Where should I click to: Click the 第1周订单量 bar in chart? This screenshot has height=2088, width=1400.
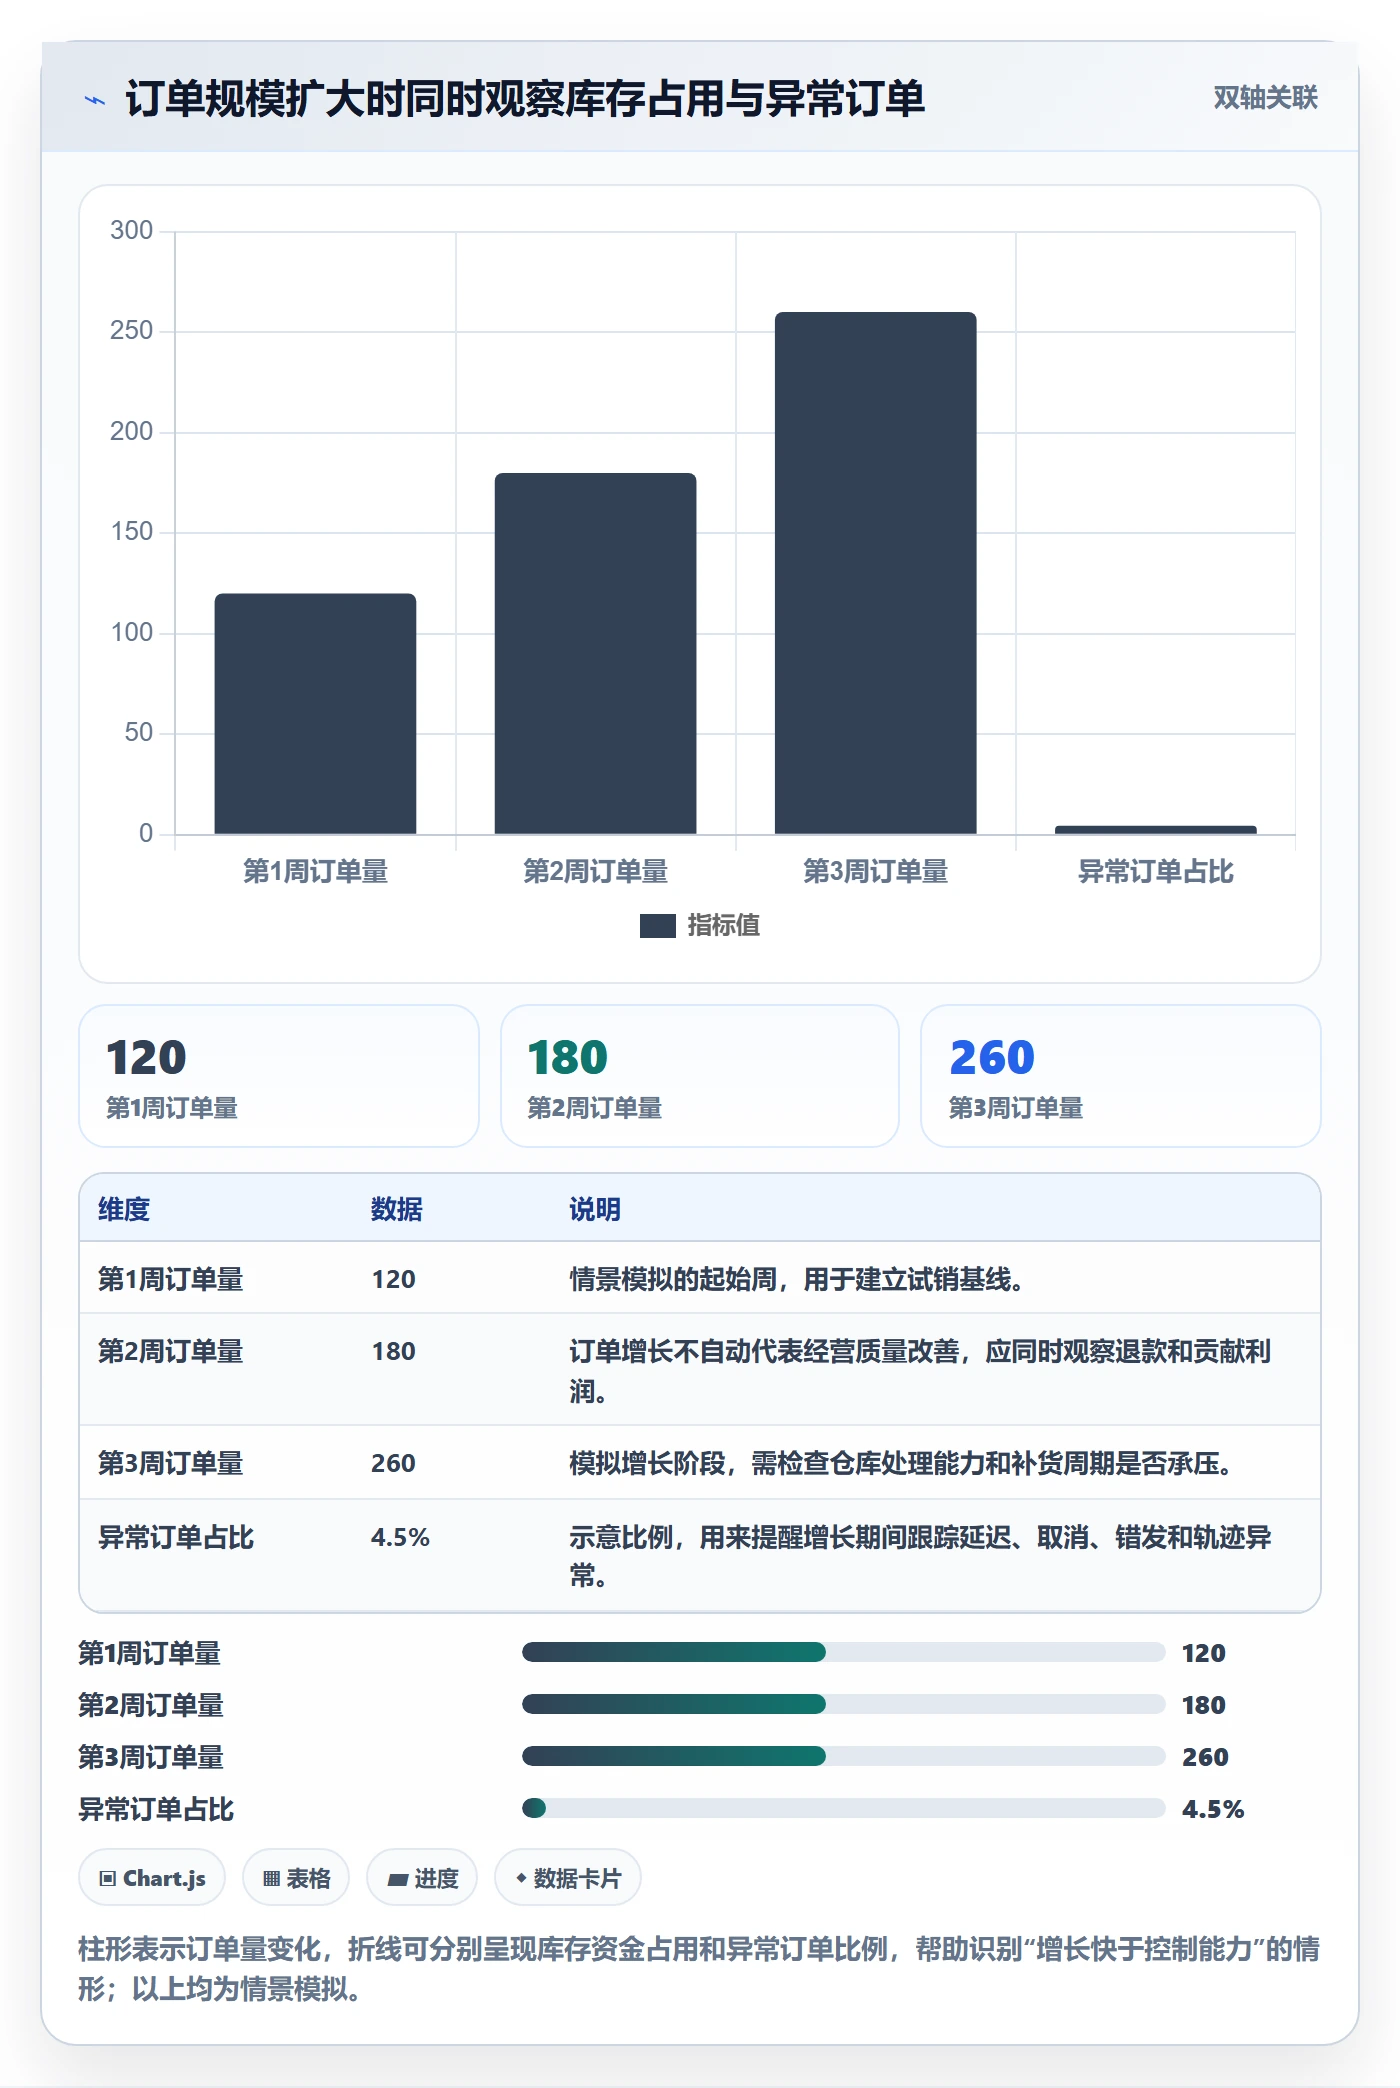[x=315, y=714]
